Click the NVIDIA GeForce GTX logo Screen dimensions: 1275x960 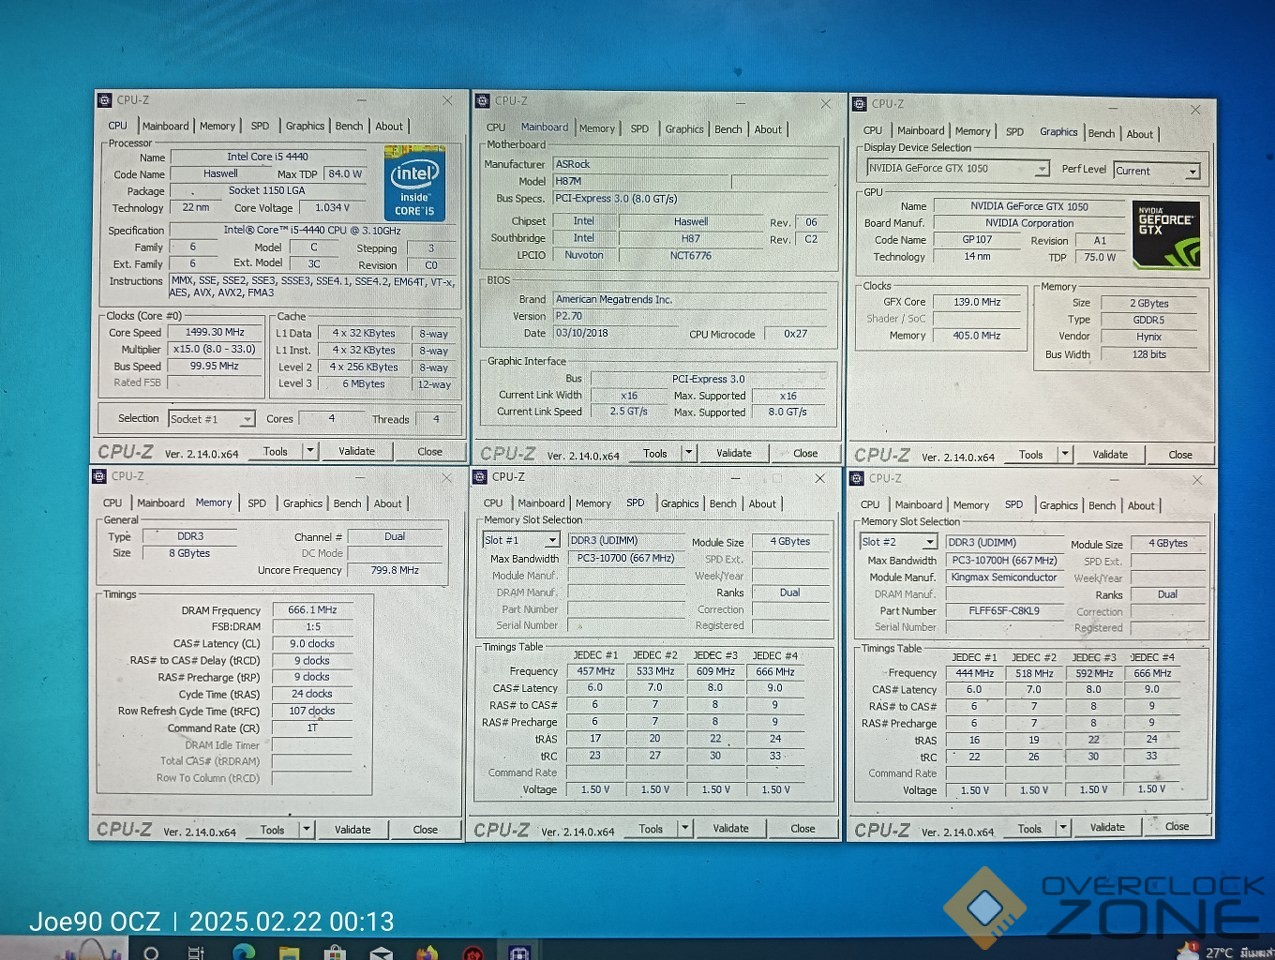click(x=1166, y=236)
